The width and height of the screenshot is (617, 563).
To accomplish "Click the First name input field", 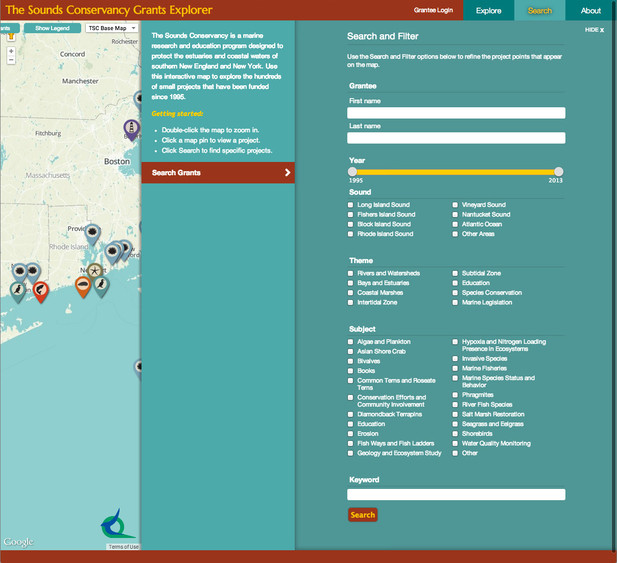I will (456, 113).
